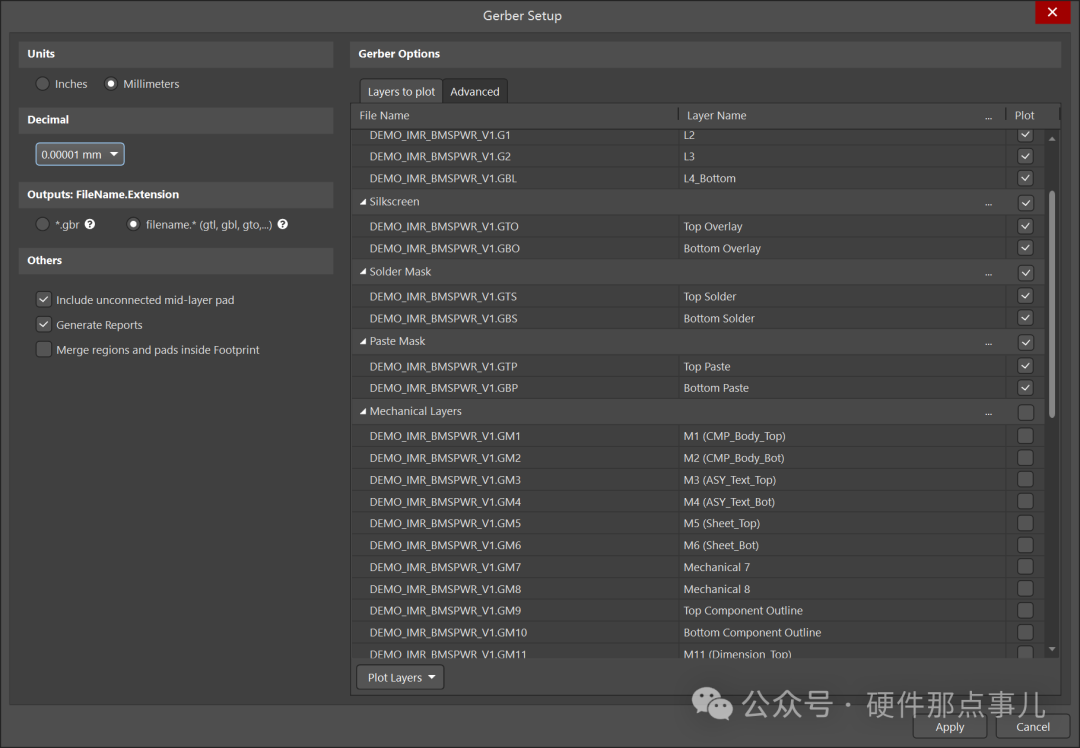The width and height of the screenshot is (1080, 748).
Task: Uncheck Plot for Top Paste layer
Action: click(1025, 366)
